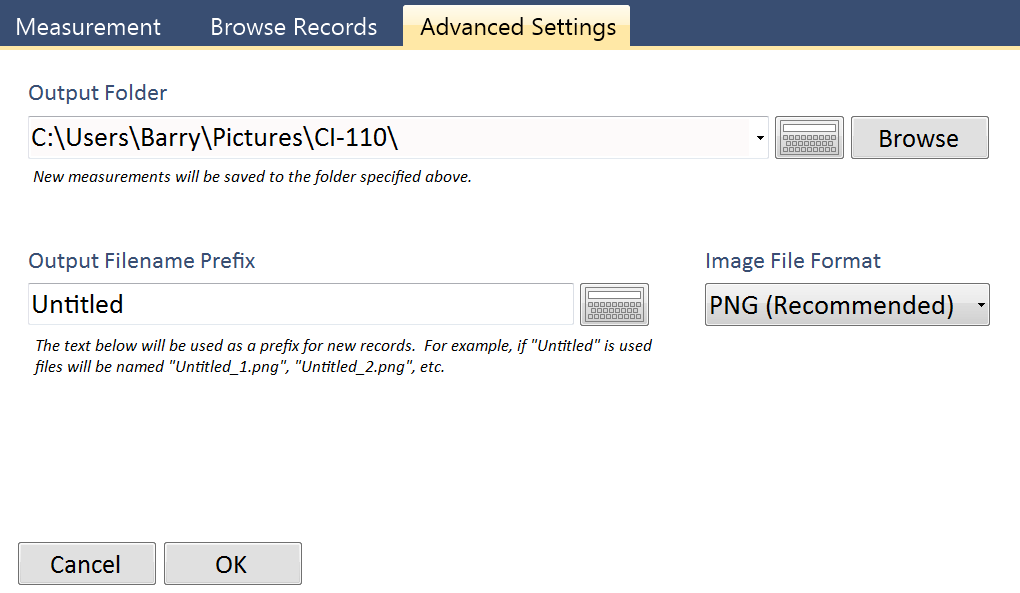Click the 'New measurements will be saved' hint text
This screenshot has height=593, width=1020.
tap(252, 177)
